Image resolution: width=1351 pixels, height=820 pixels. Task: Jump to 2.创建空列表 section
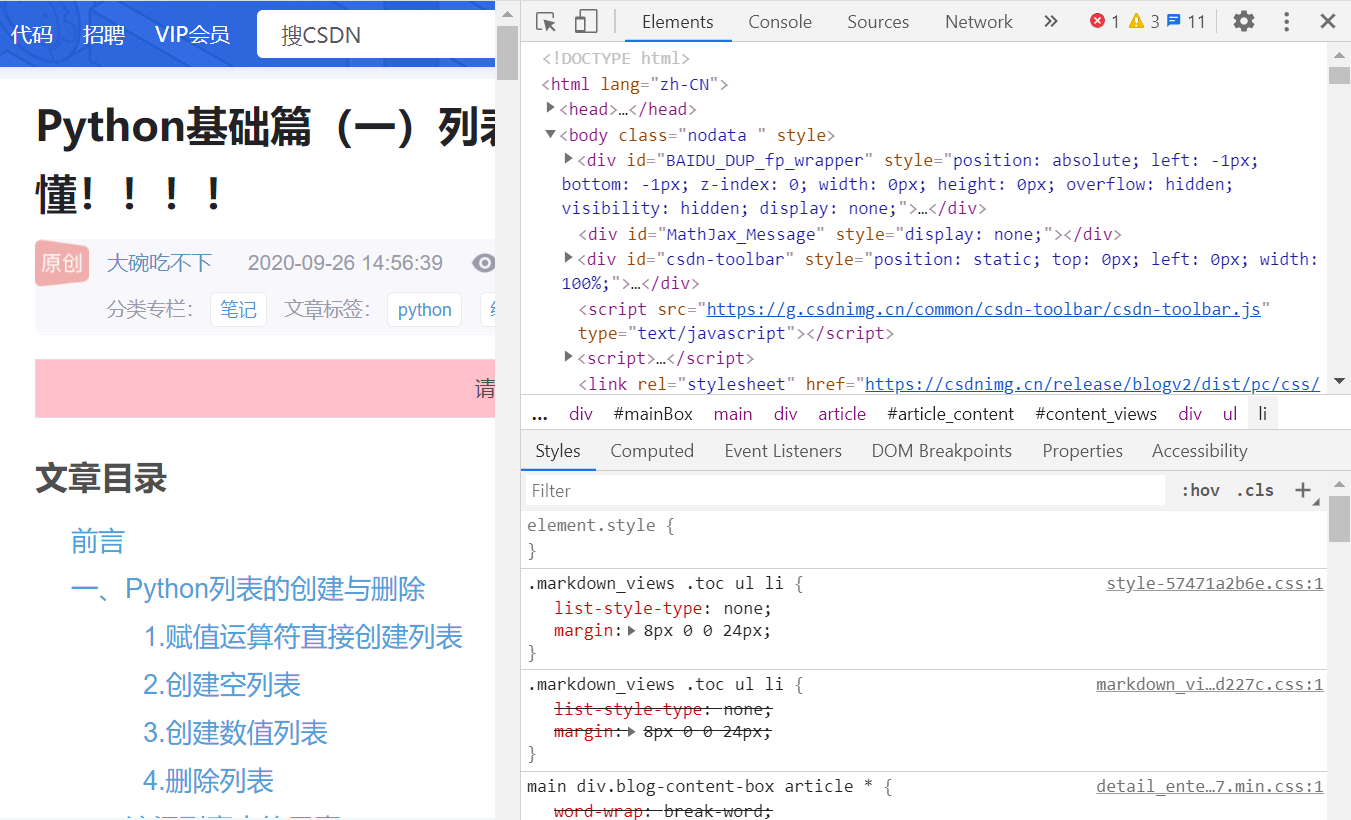222,685
